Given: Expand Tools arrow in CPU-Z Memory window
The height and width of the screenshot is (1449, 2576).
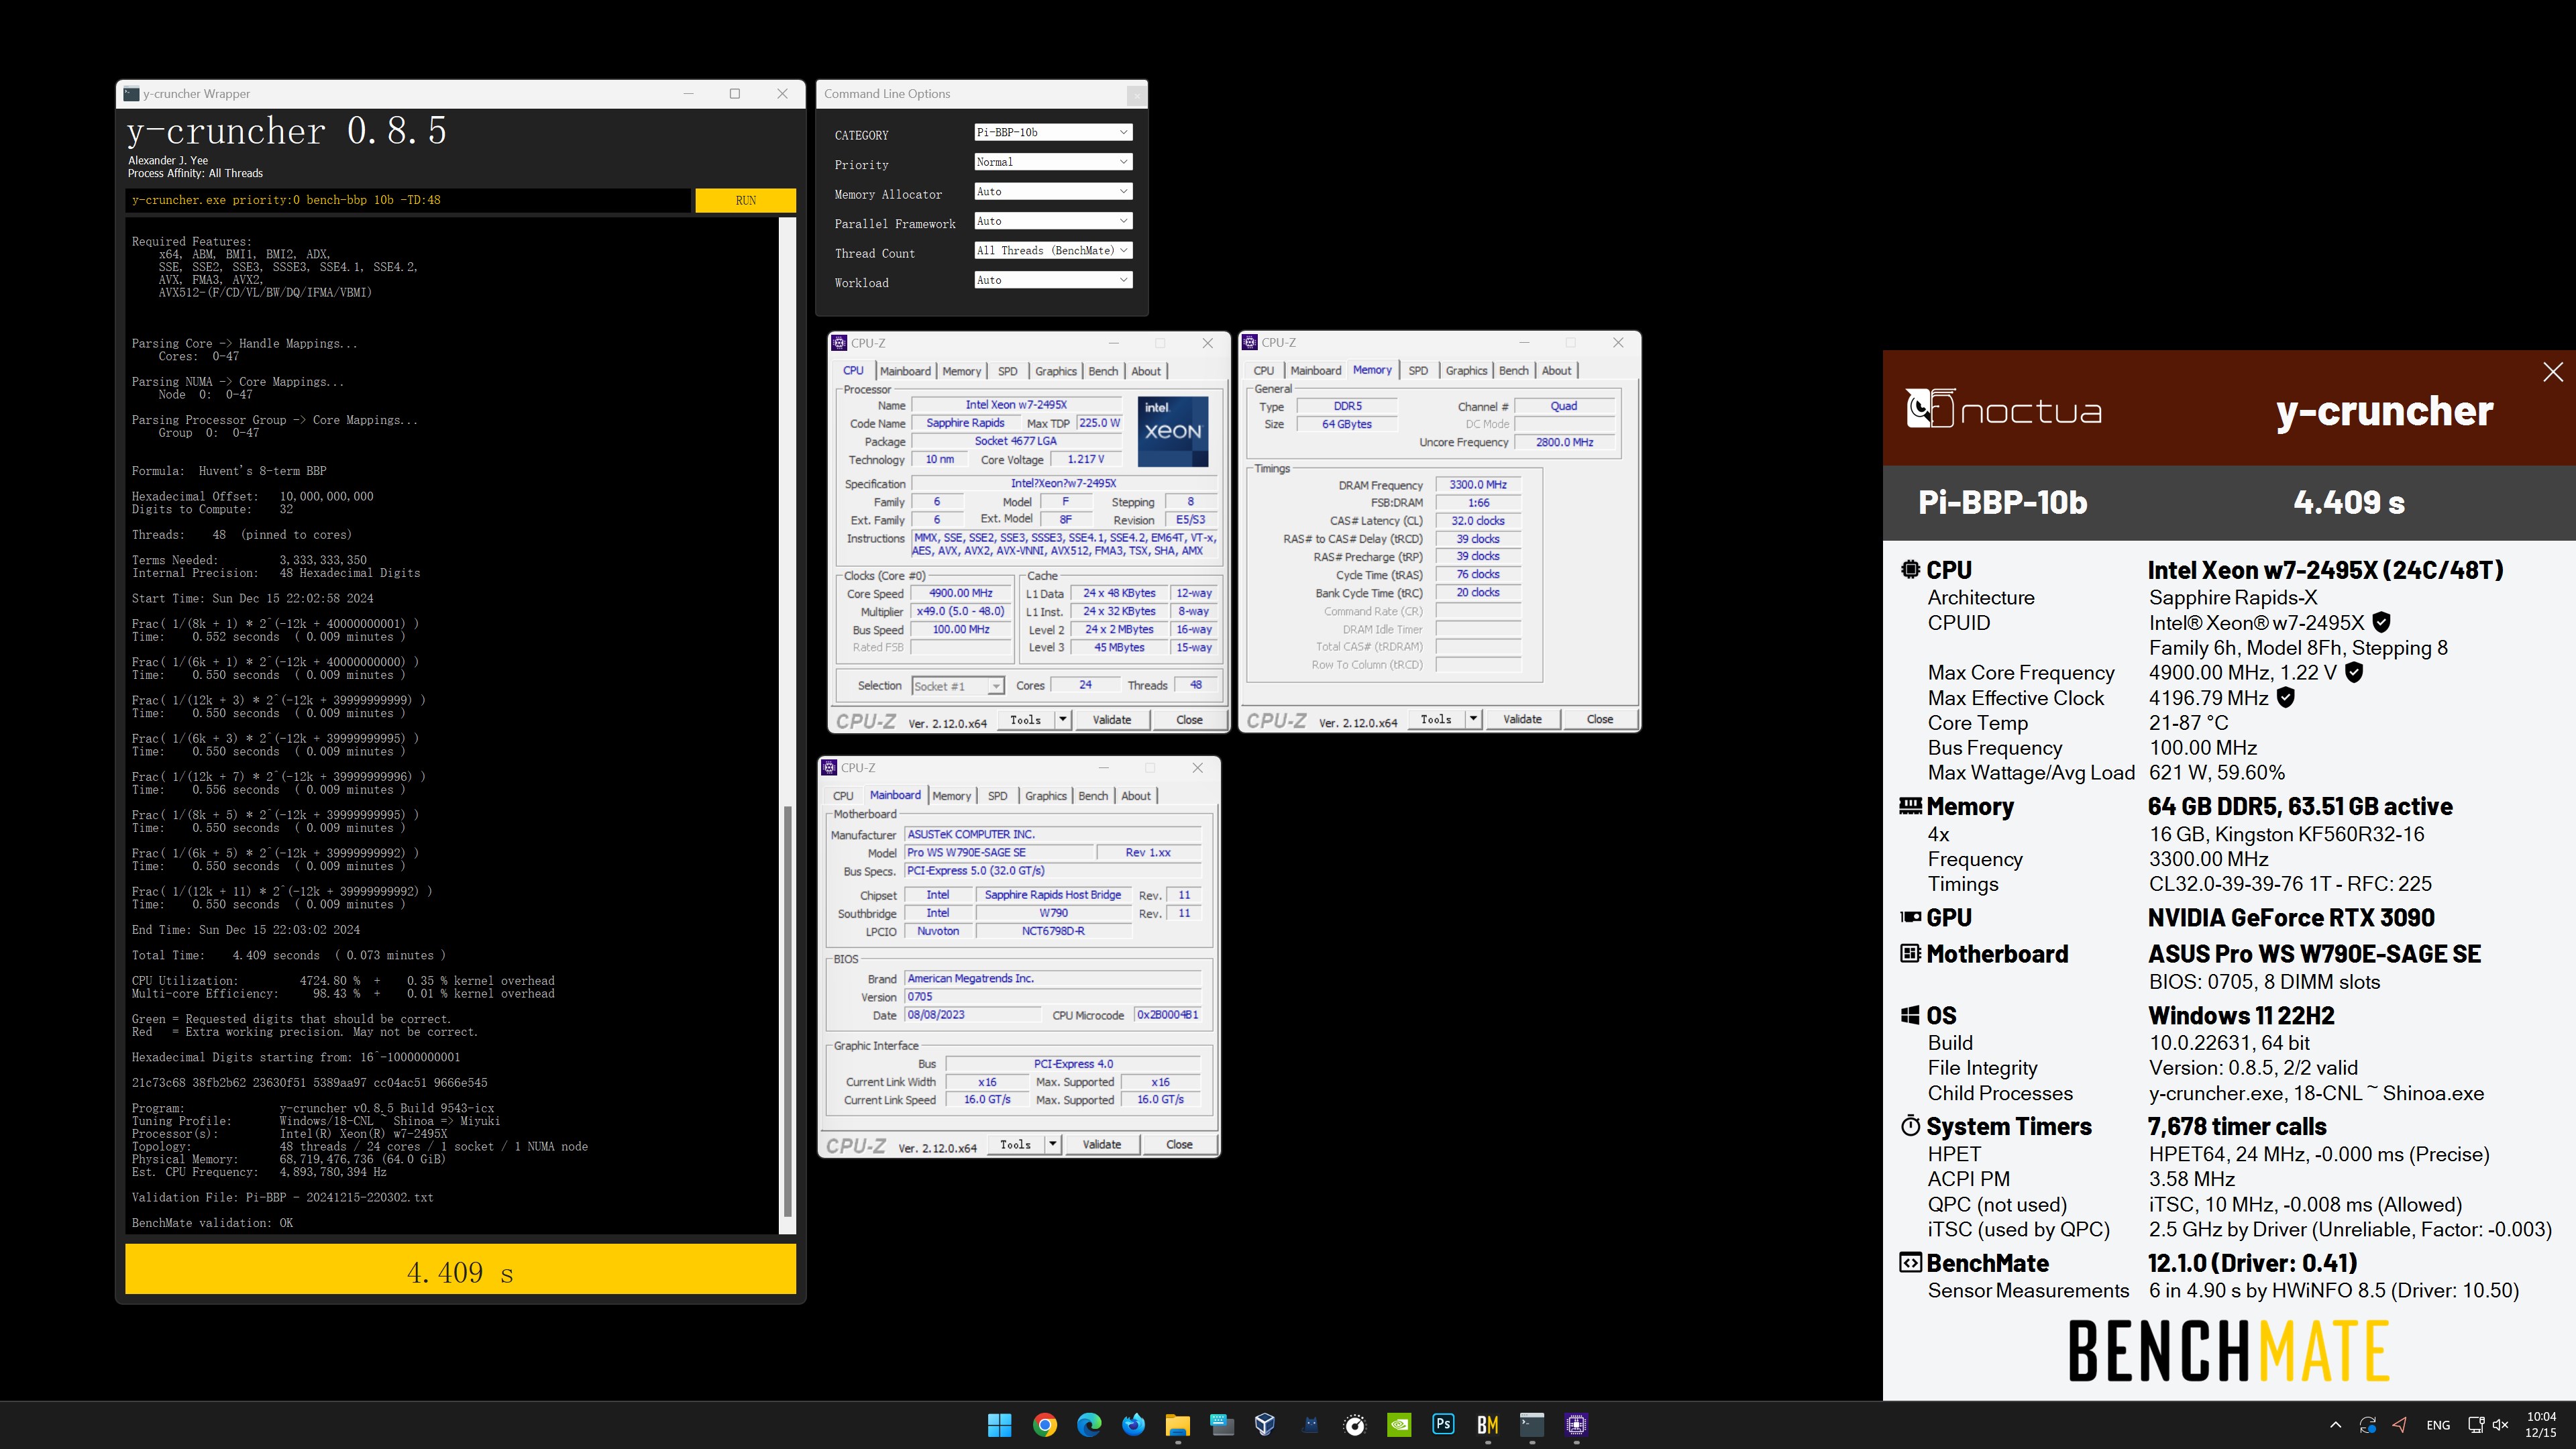Looking at the screenshot, I should click(x=1473, y=719).
